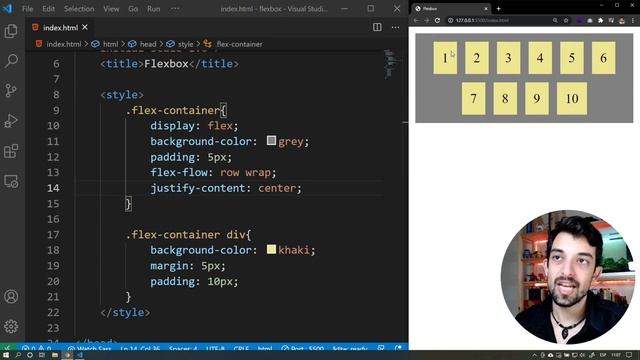Click line number 14 in the gutter
Image resolution: width=640 pixels, height=360 pixels.
53,188
